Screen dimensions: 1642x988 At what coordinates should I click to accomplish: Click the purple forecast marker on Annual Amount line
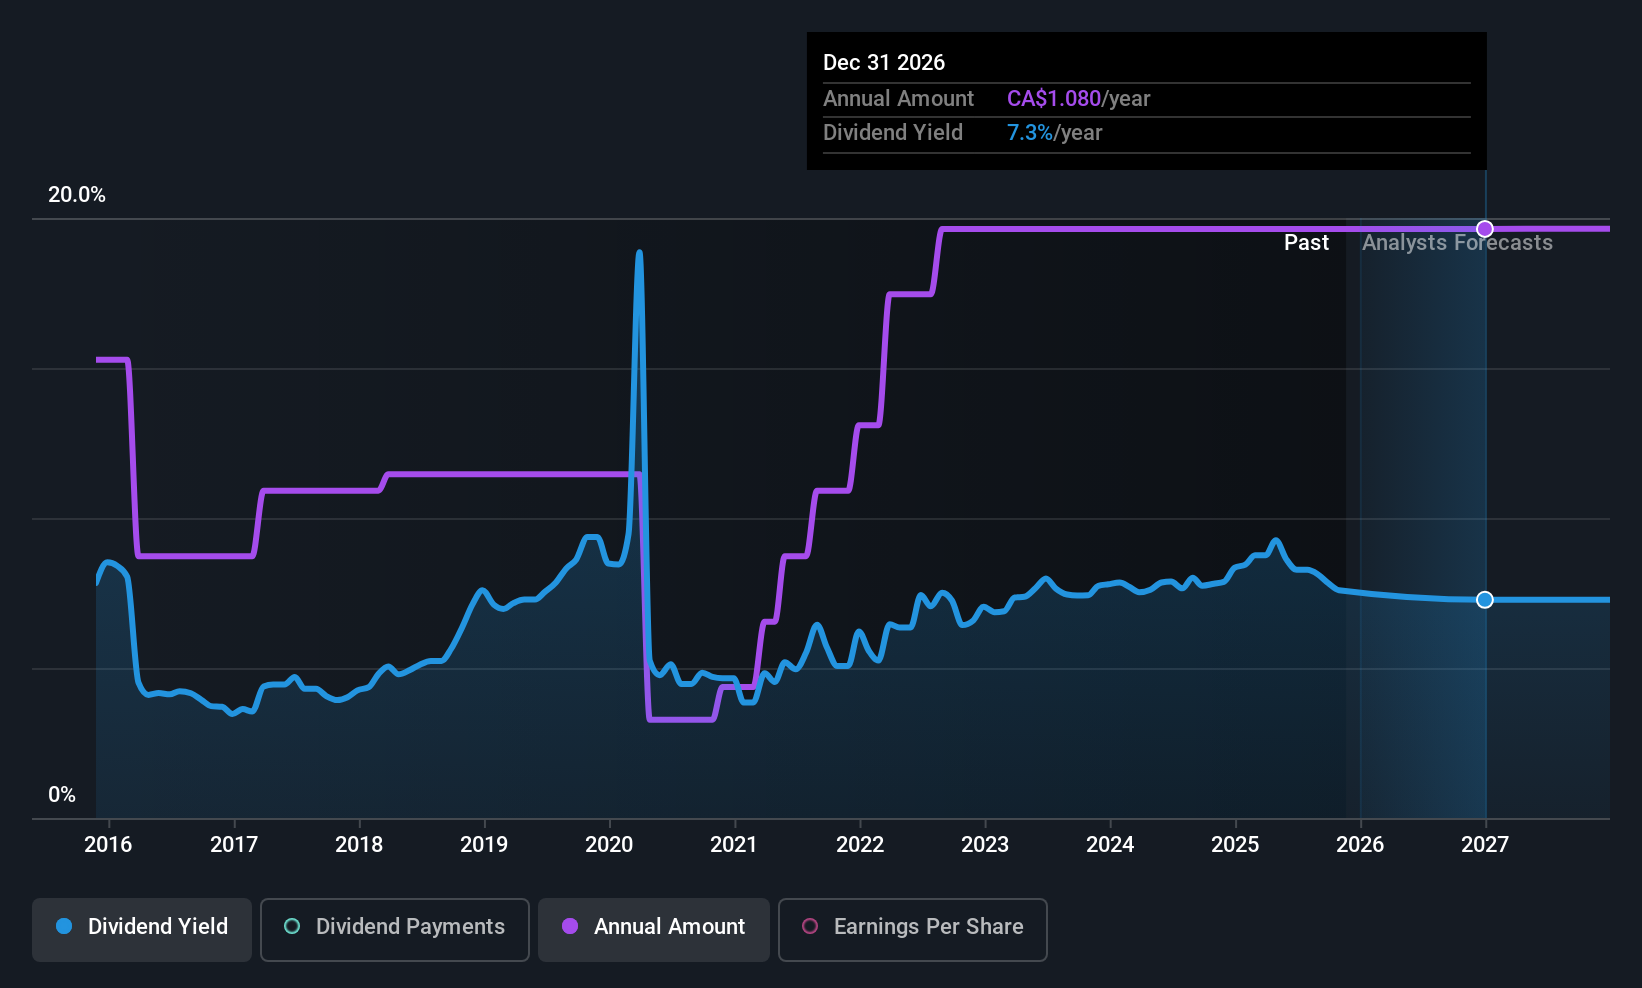click(1484, 228)
